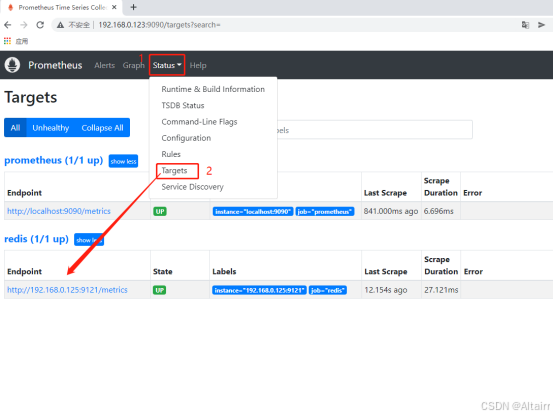Image resolution: width=554 pixels, height=417 pixels.
Task: Open the localhost:9090/metrics endpoint link
Action: coord(59,211)
